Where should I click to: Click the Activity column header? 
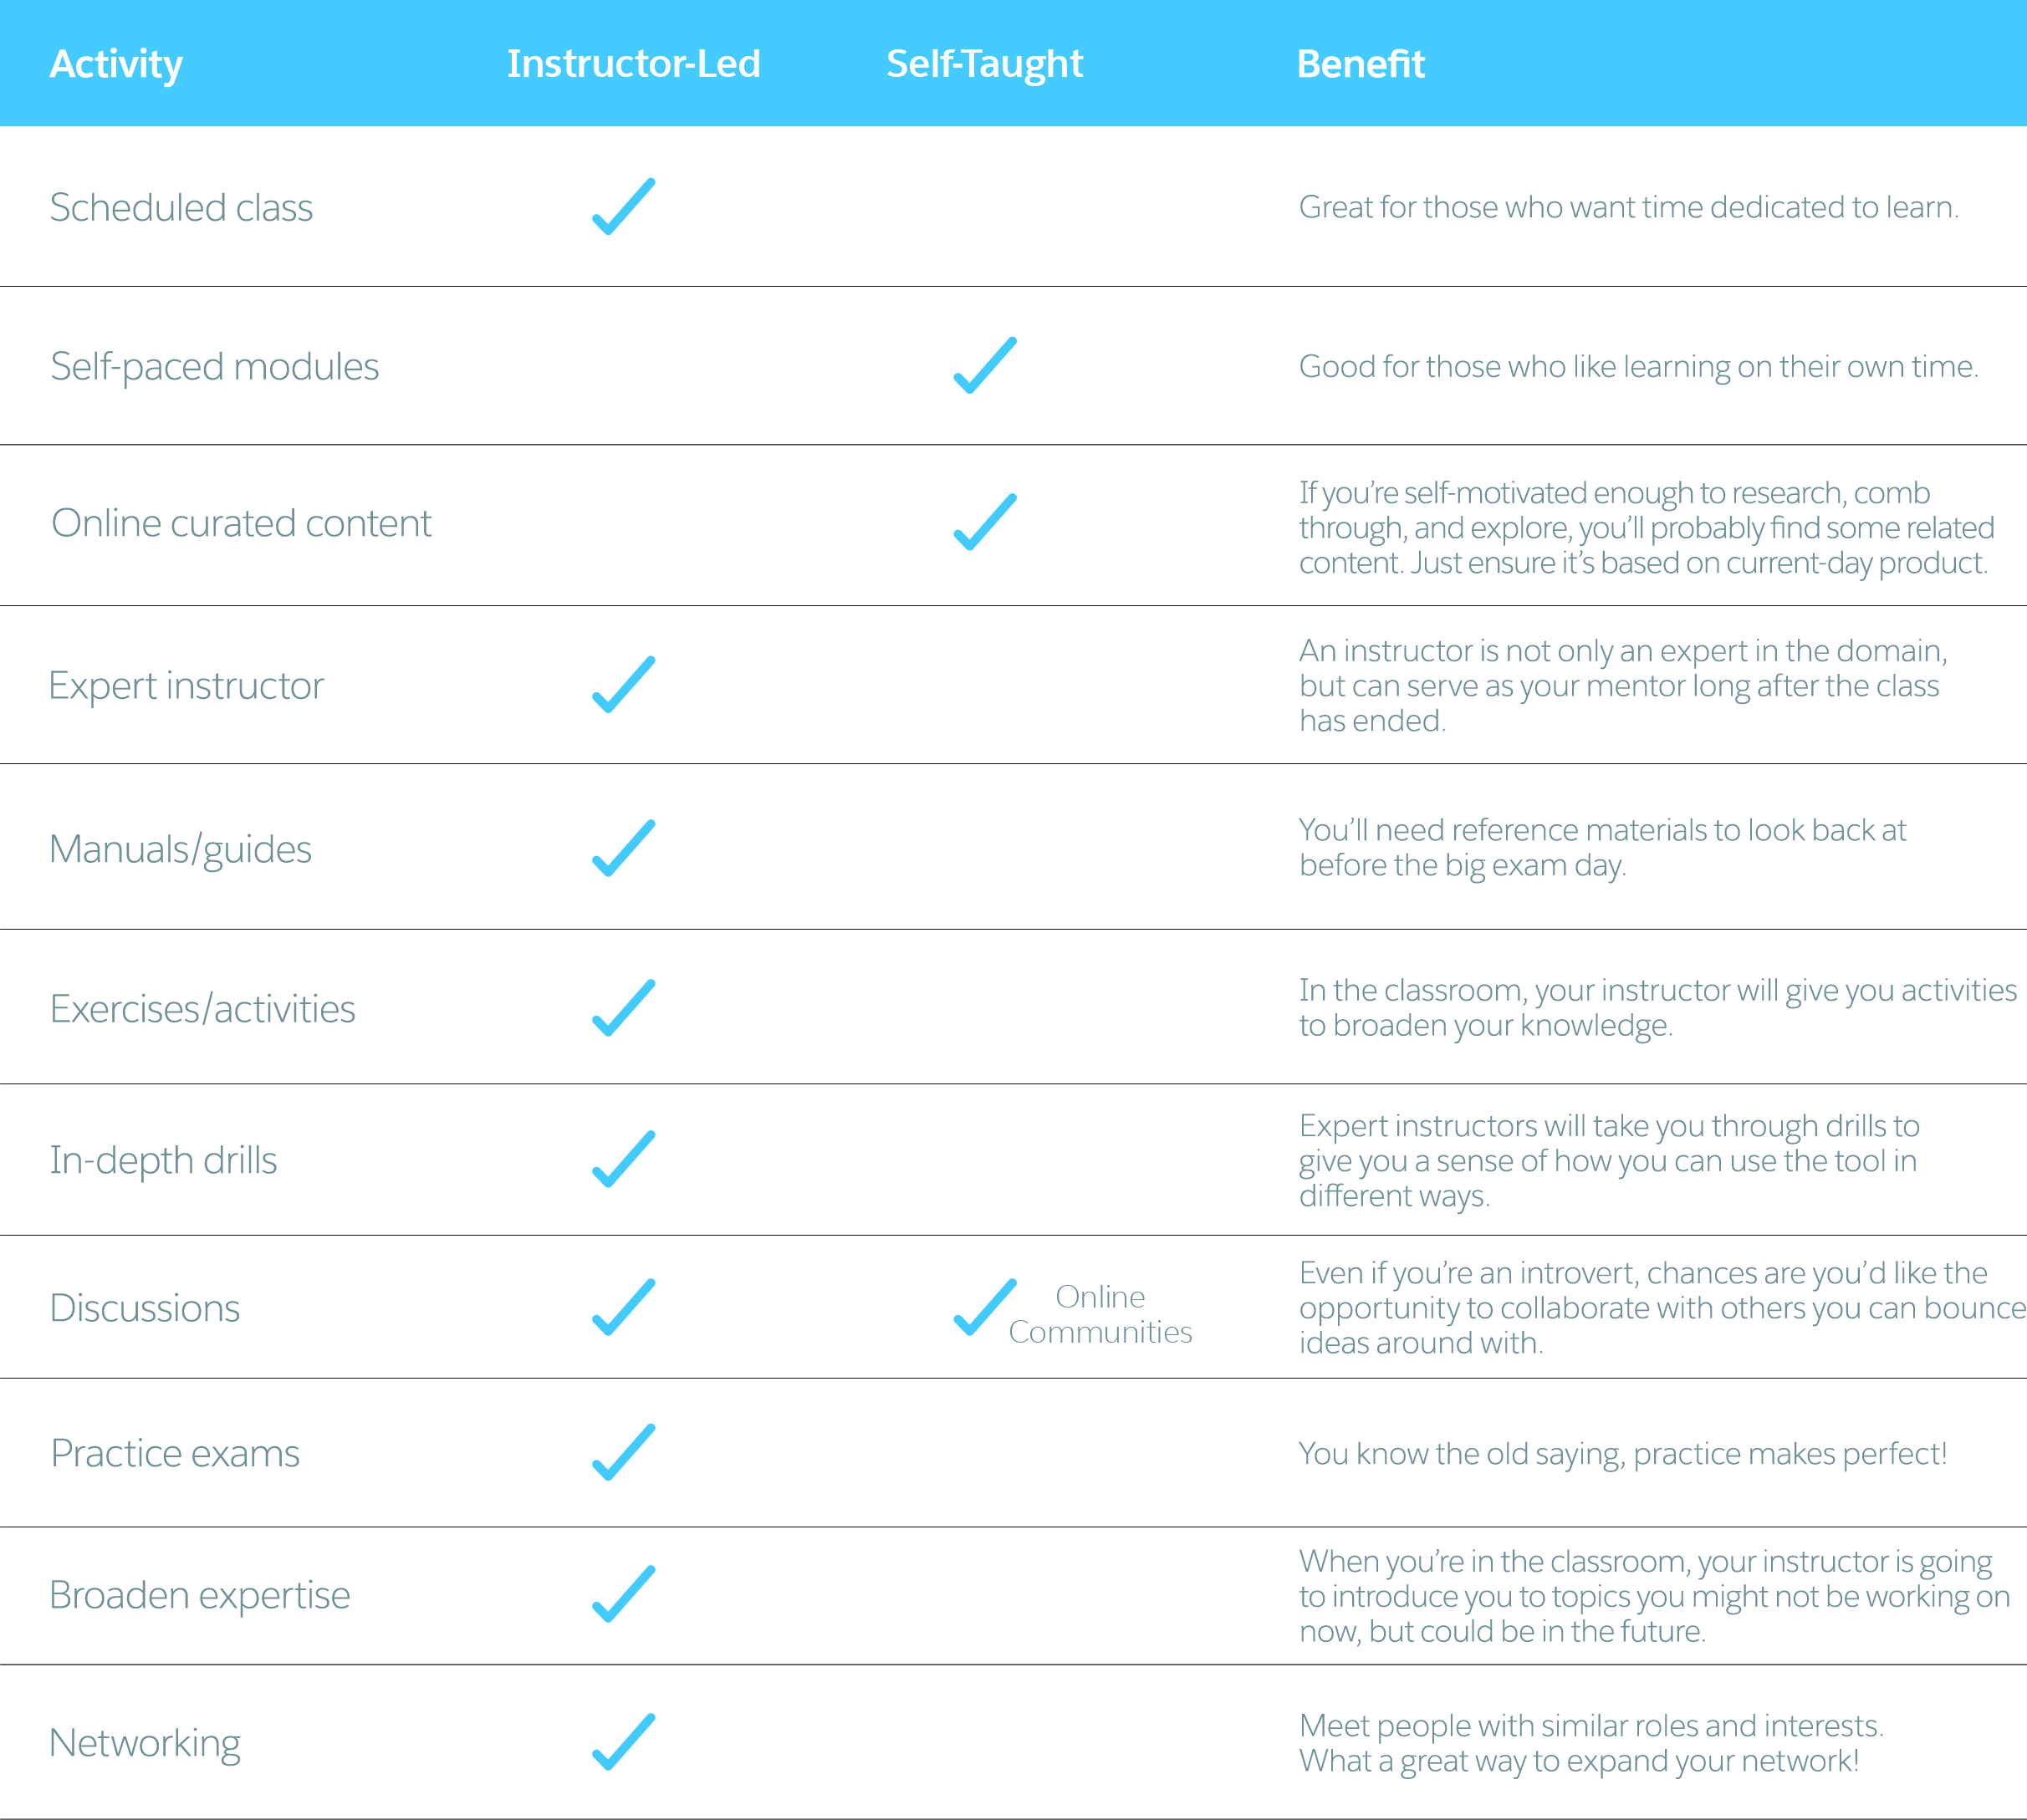pos(116,64)
